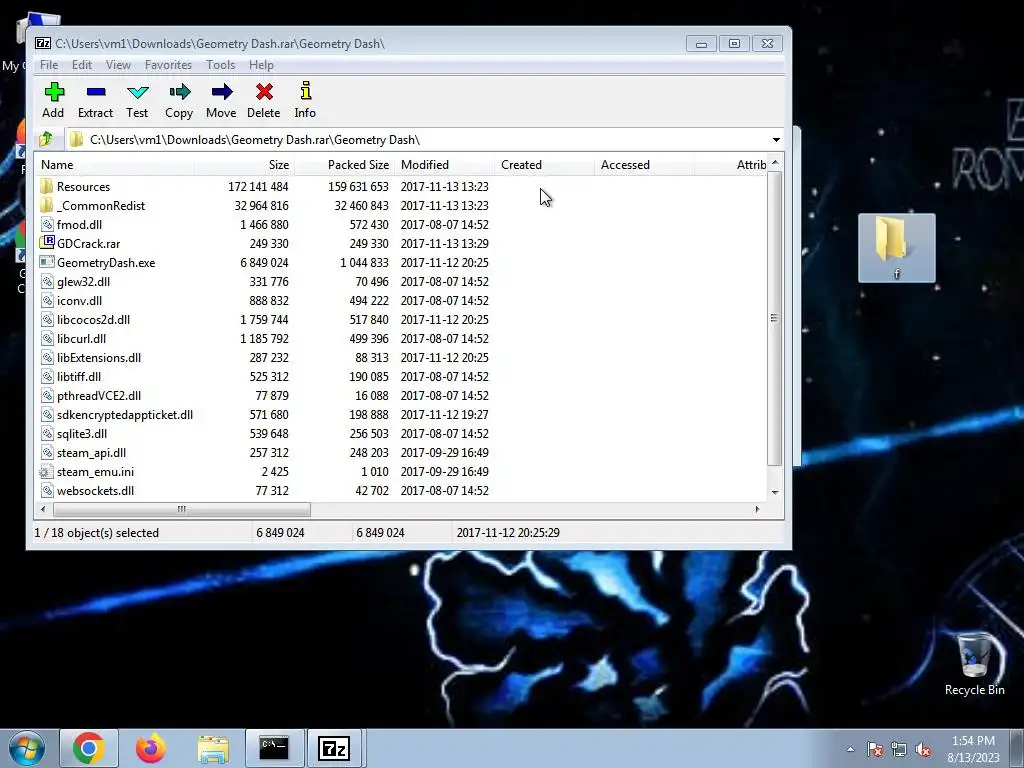Select the fmod.dll file icon
1024x768 pixels.
tap(46, 224)
